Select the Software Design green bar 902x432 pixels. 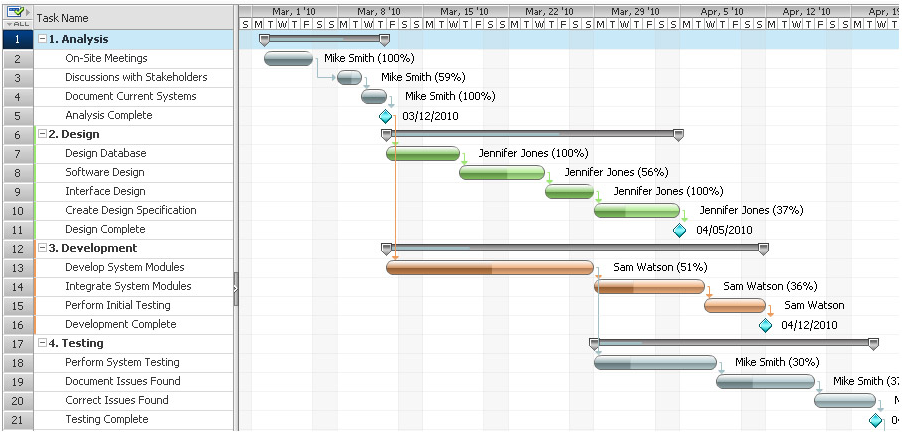pos(502,172)
